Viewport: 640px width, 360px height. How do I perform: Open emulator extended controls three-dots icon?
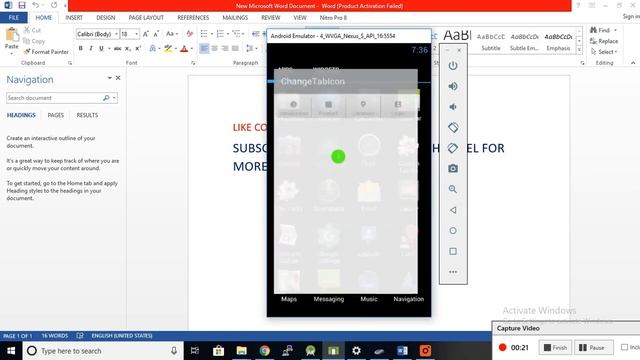[453, 272]
